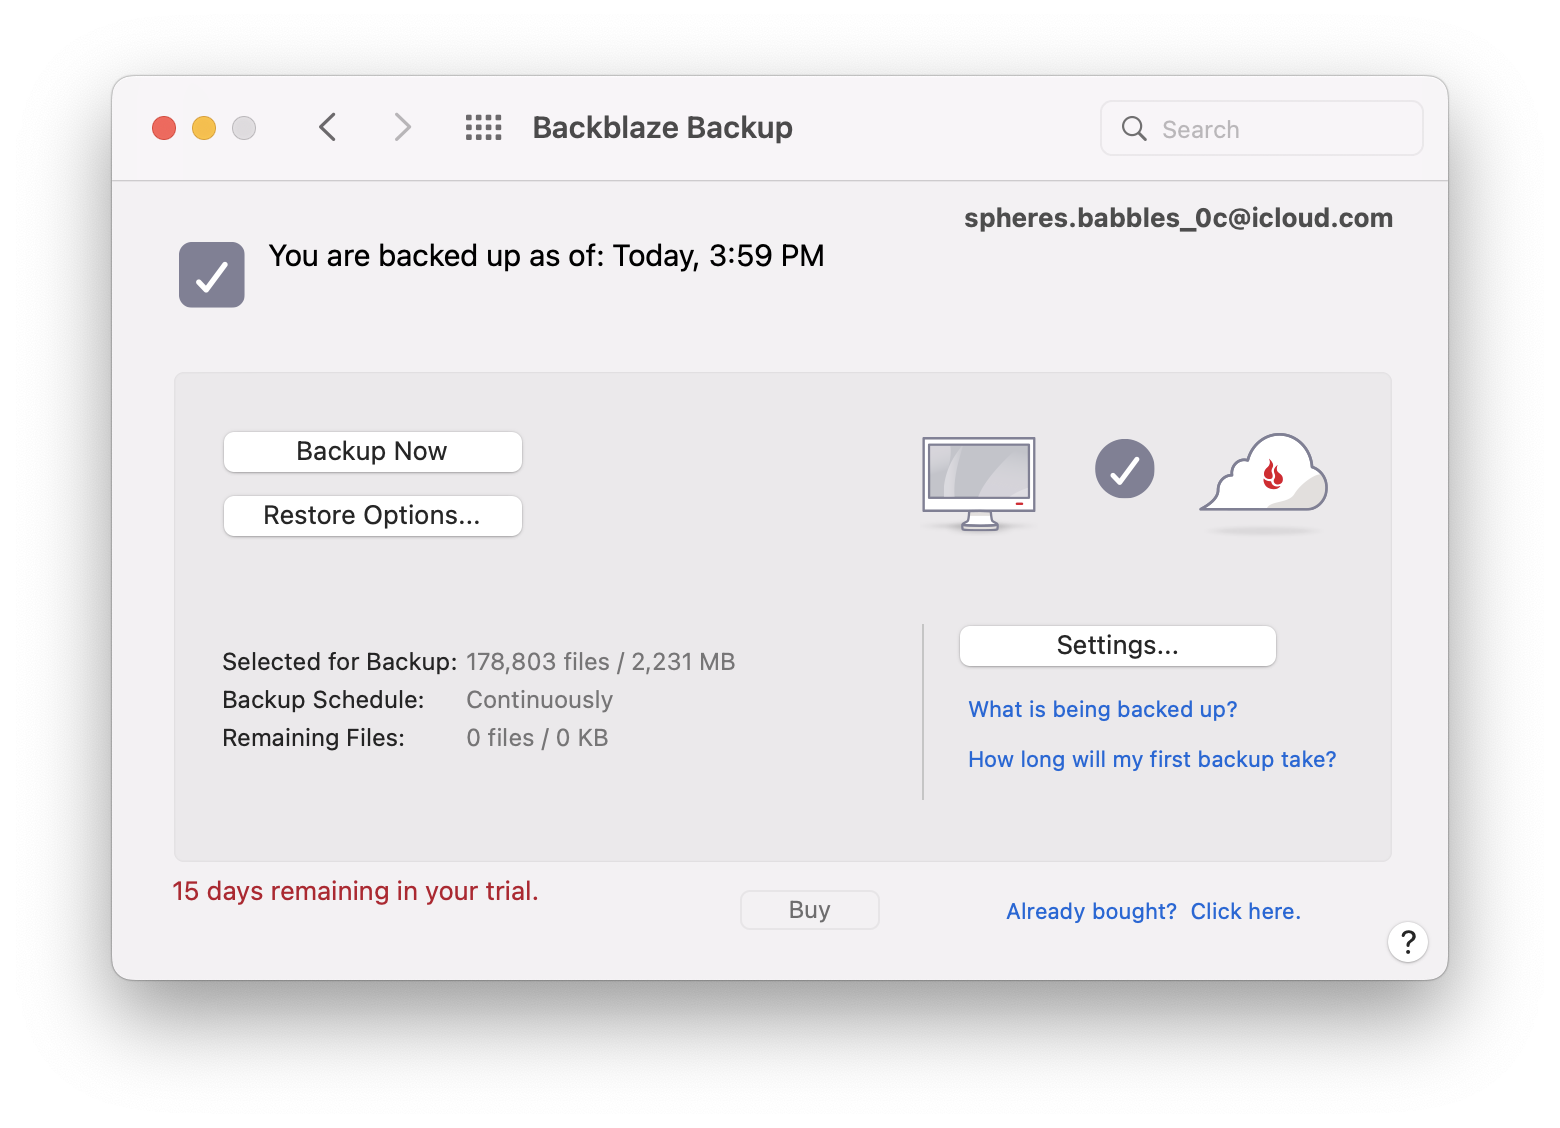The width and height of the screenshot is (1560, 1128).
Task: Click the backed-up status checkmark icon
Action: (211, 274)
